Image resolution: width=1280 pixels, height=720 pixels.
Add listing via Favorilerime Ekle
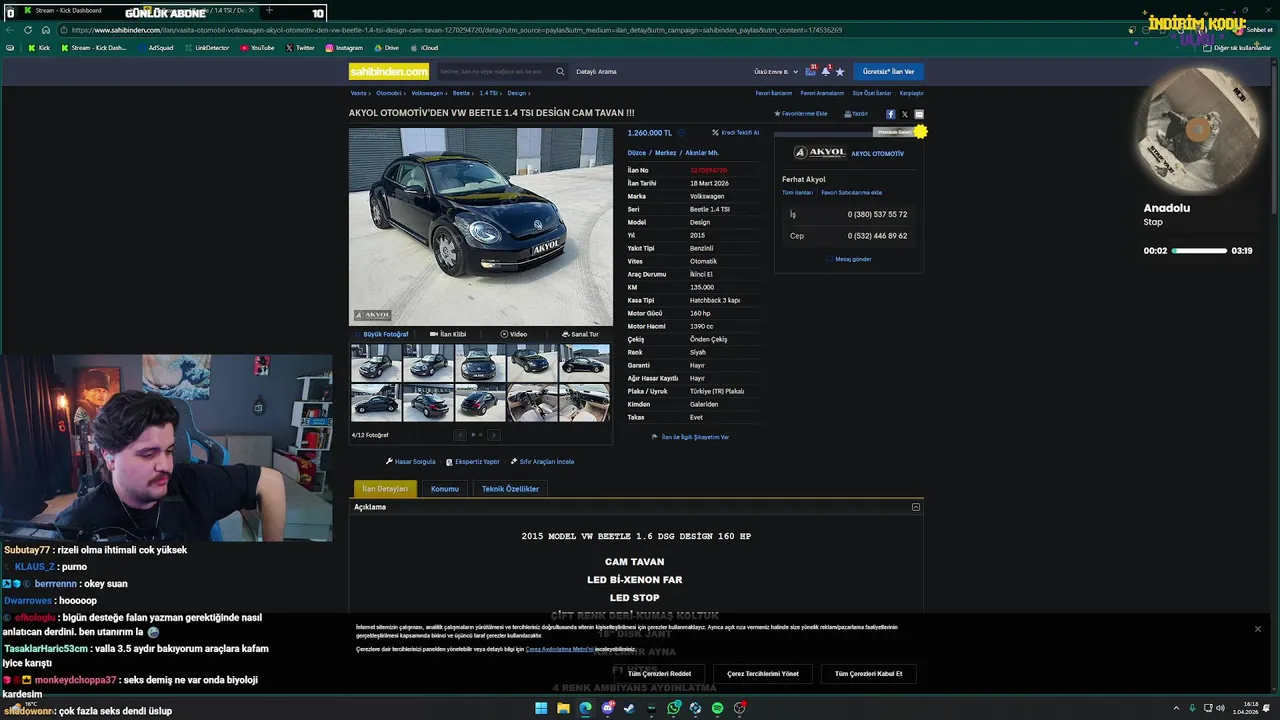[801, 114]
